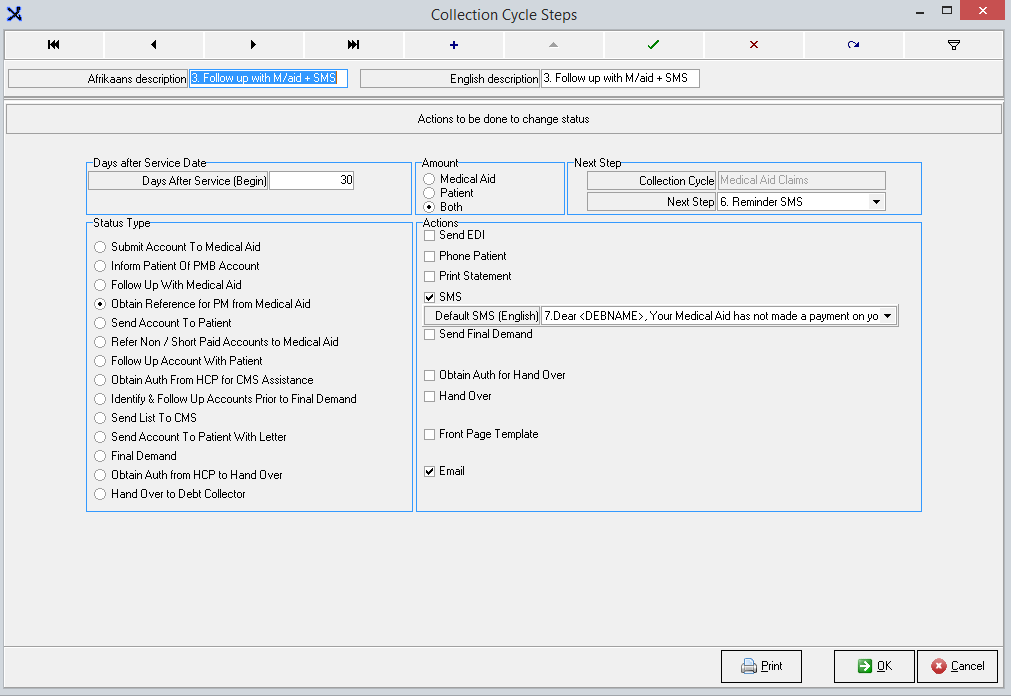This screenshot has width=1011, height=696.
Task: Cancel edit with the red X icon
Action: 754,45
